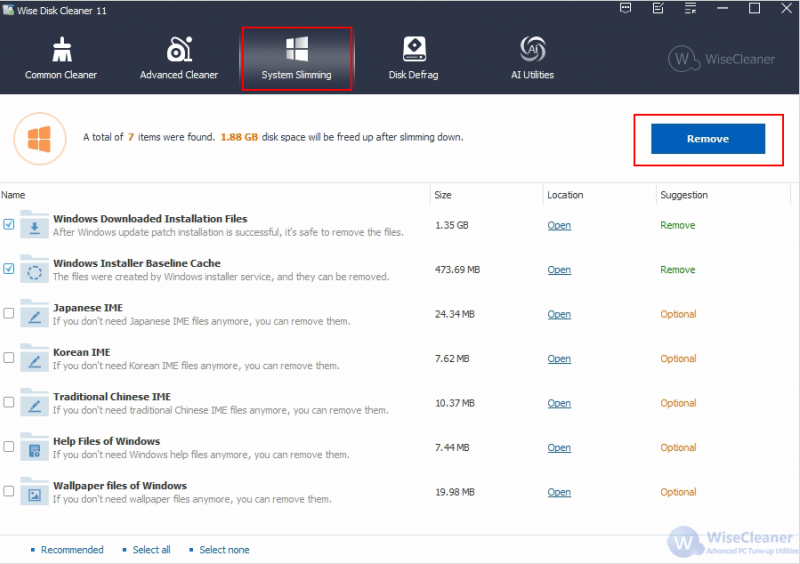Click the 24.34 MB size value
The height and width of the screenshot is (564, 800).
tap(455, 314)
